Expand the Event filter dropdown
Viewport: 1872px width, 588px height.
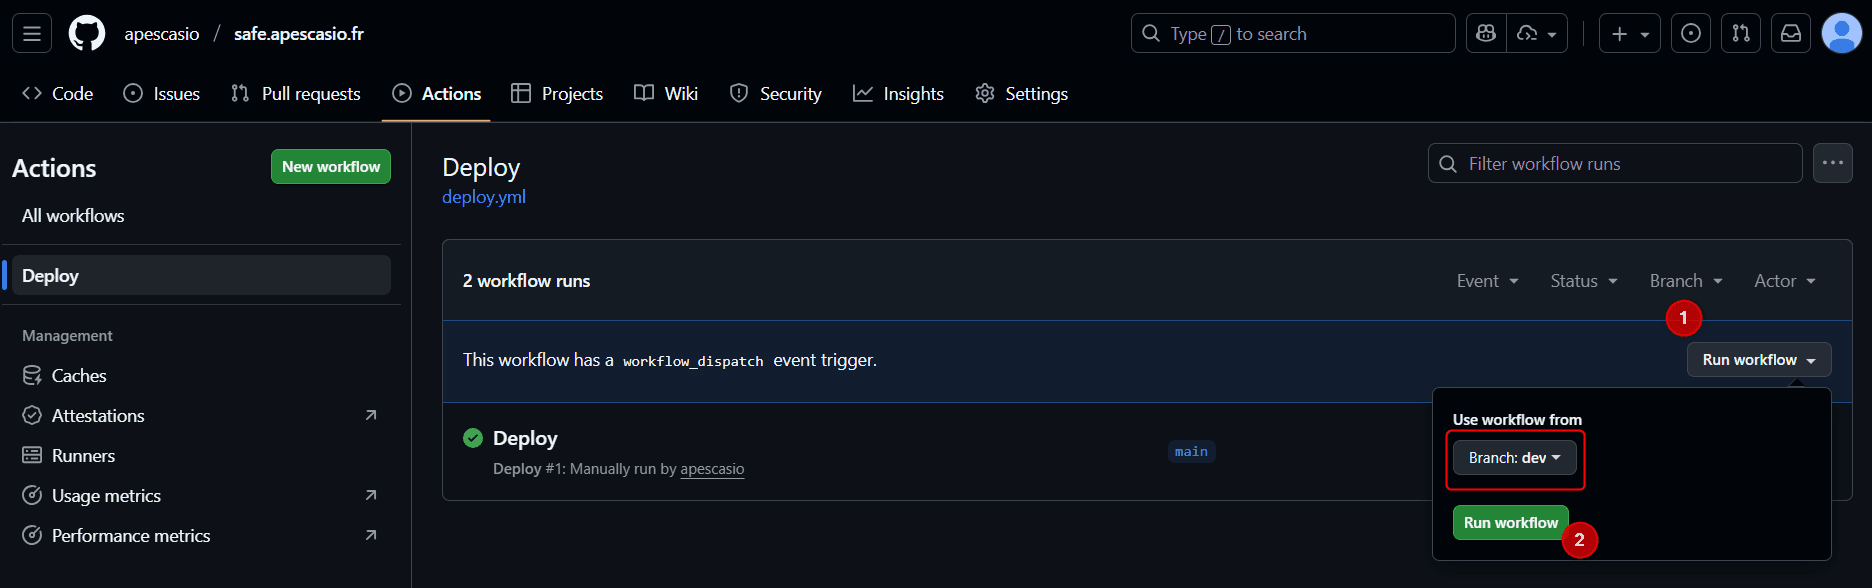click(x=1488, y=281)
